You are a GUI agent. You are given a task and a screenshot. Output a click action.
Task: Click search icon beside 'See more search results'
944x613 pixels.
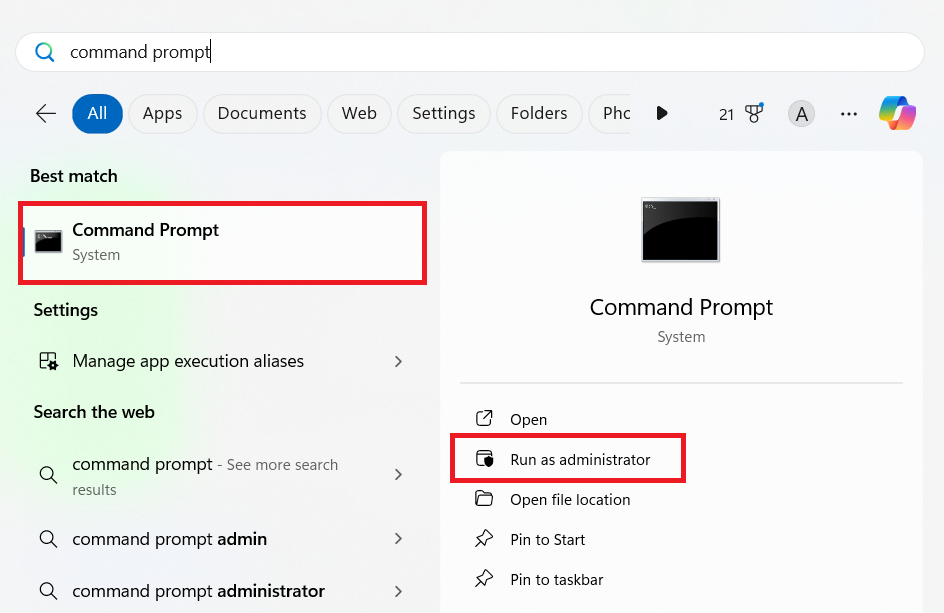(x=48, y=475)
